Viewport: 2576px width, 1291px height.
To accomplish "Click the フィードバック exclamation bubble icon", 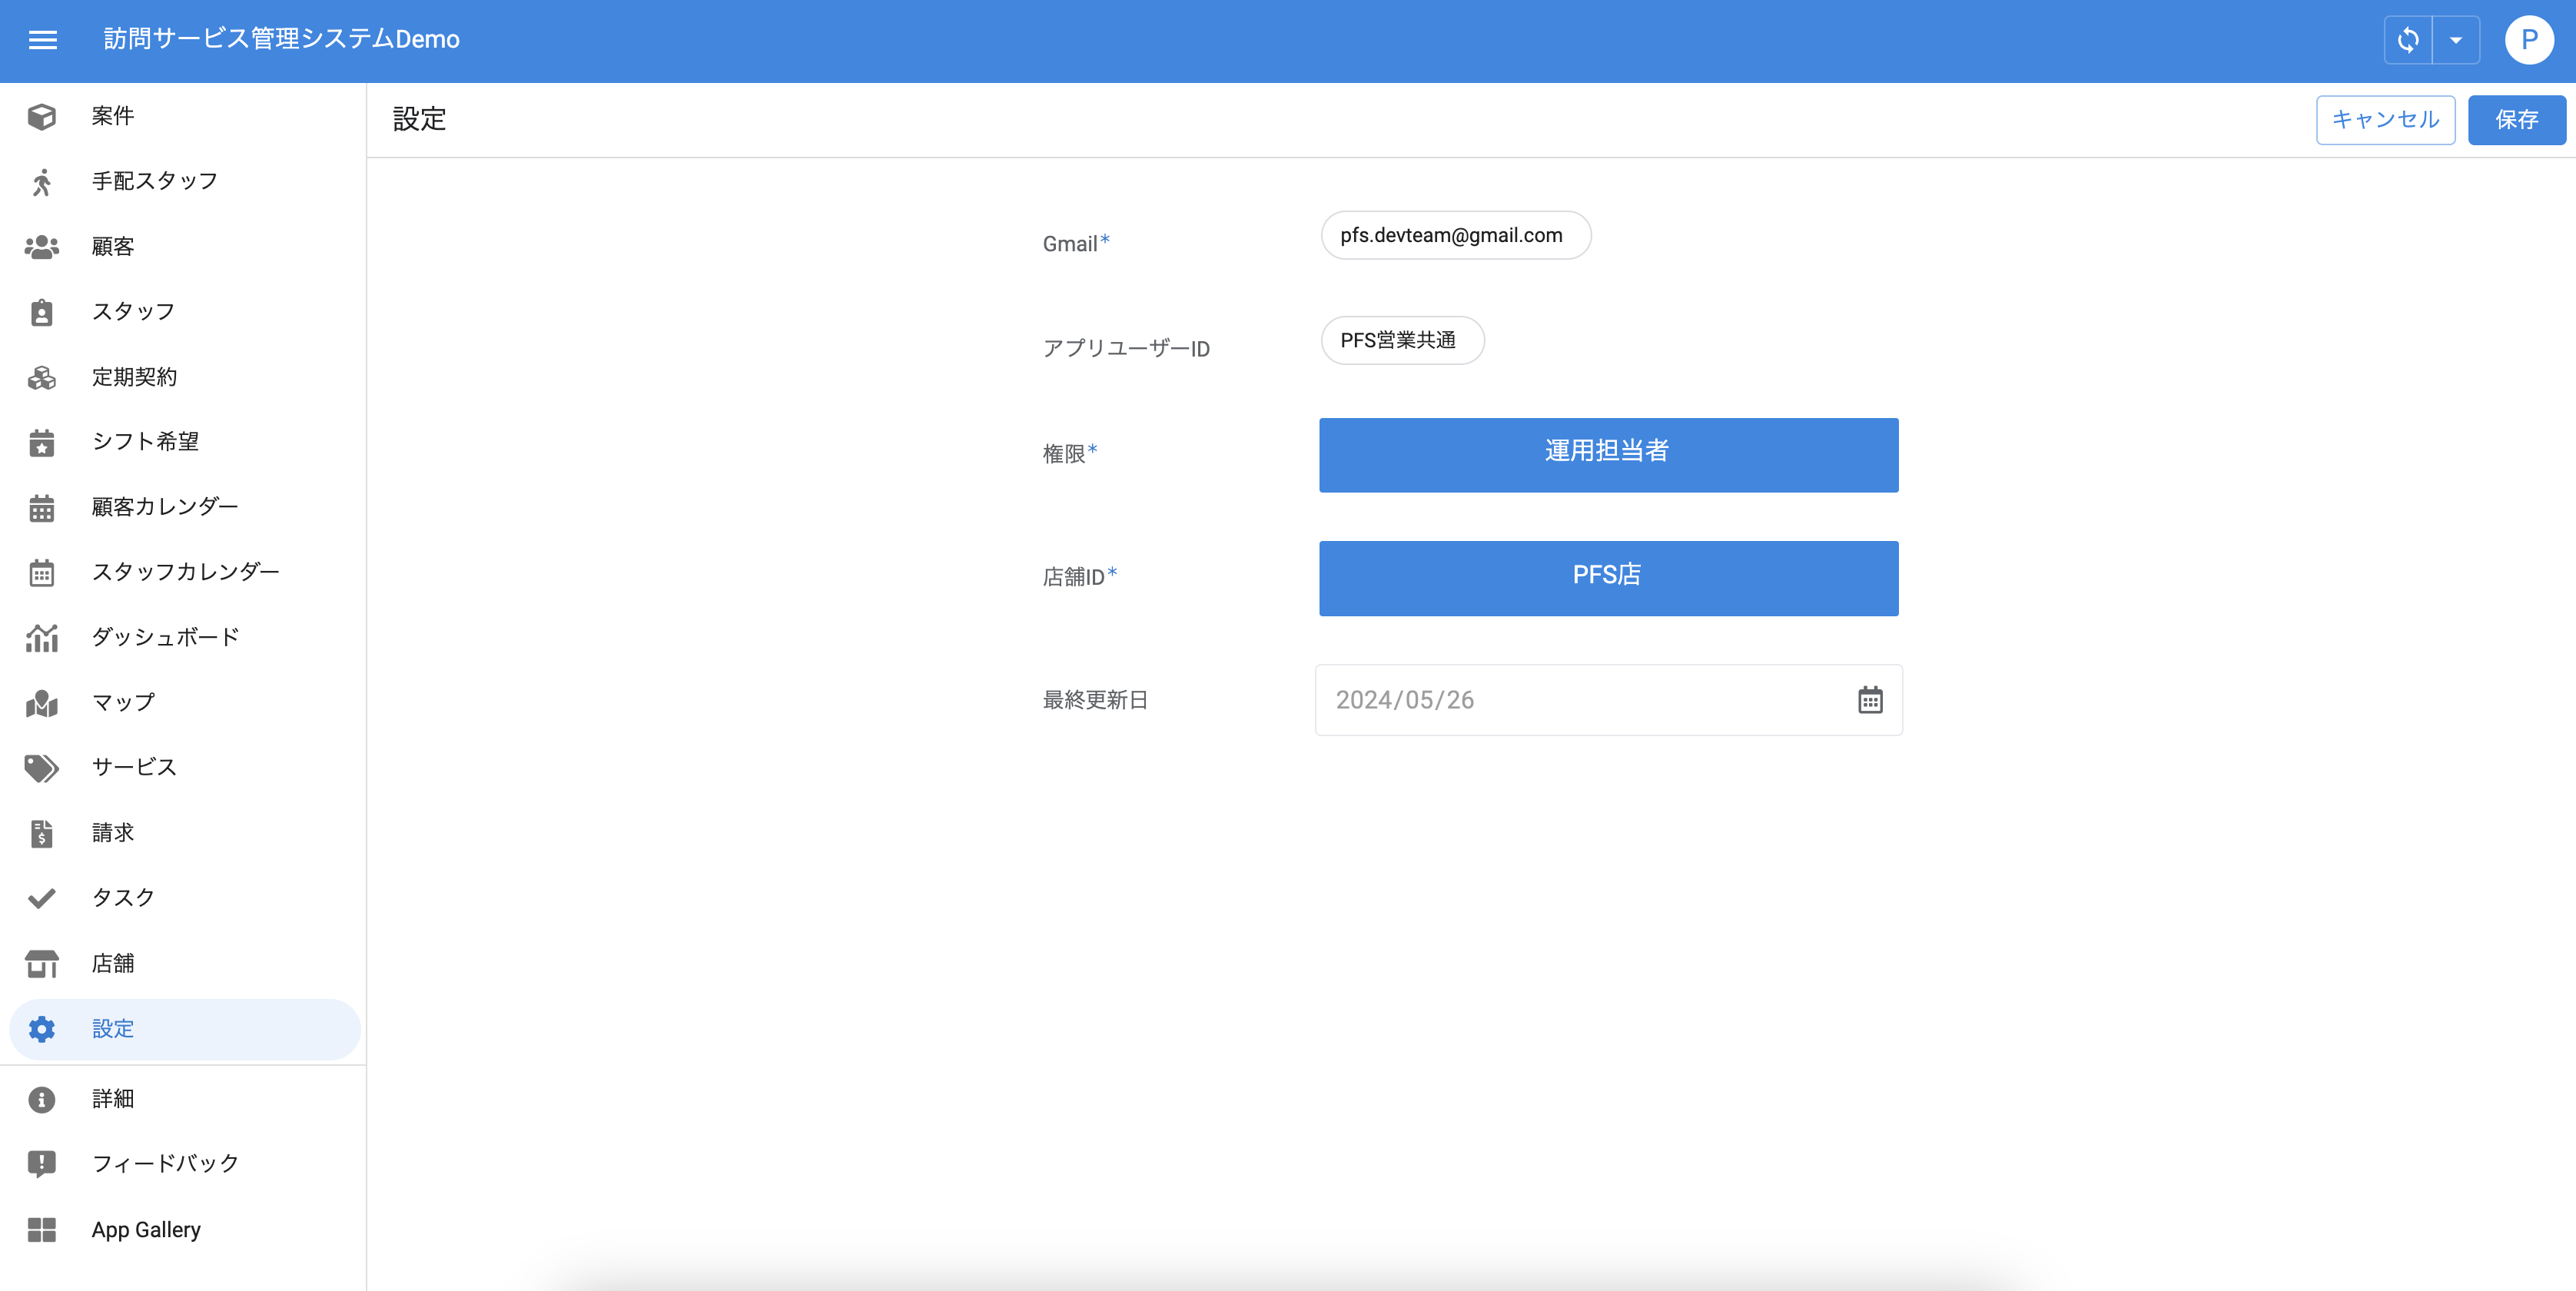I will [x=42, y=1164].
